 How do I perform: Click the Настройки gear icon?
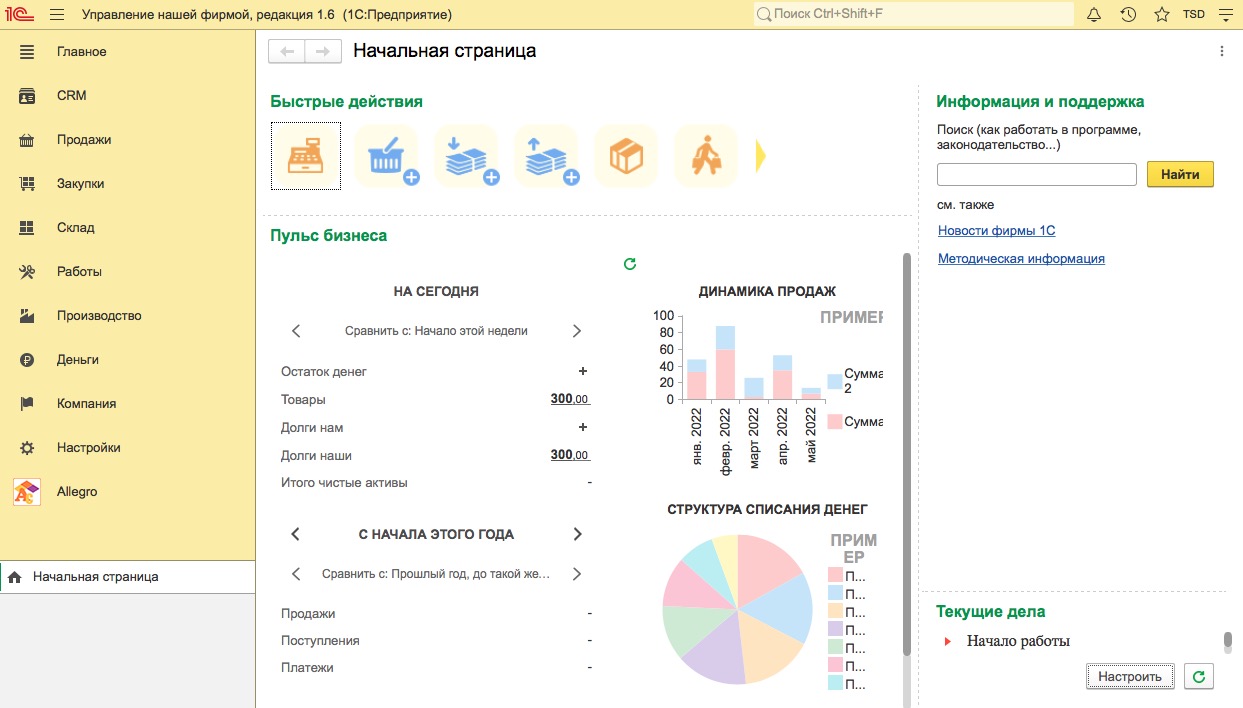[x=27, y=448]
